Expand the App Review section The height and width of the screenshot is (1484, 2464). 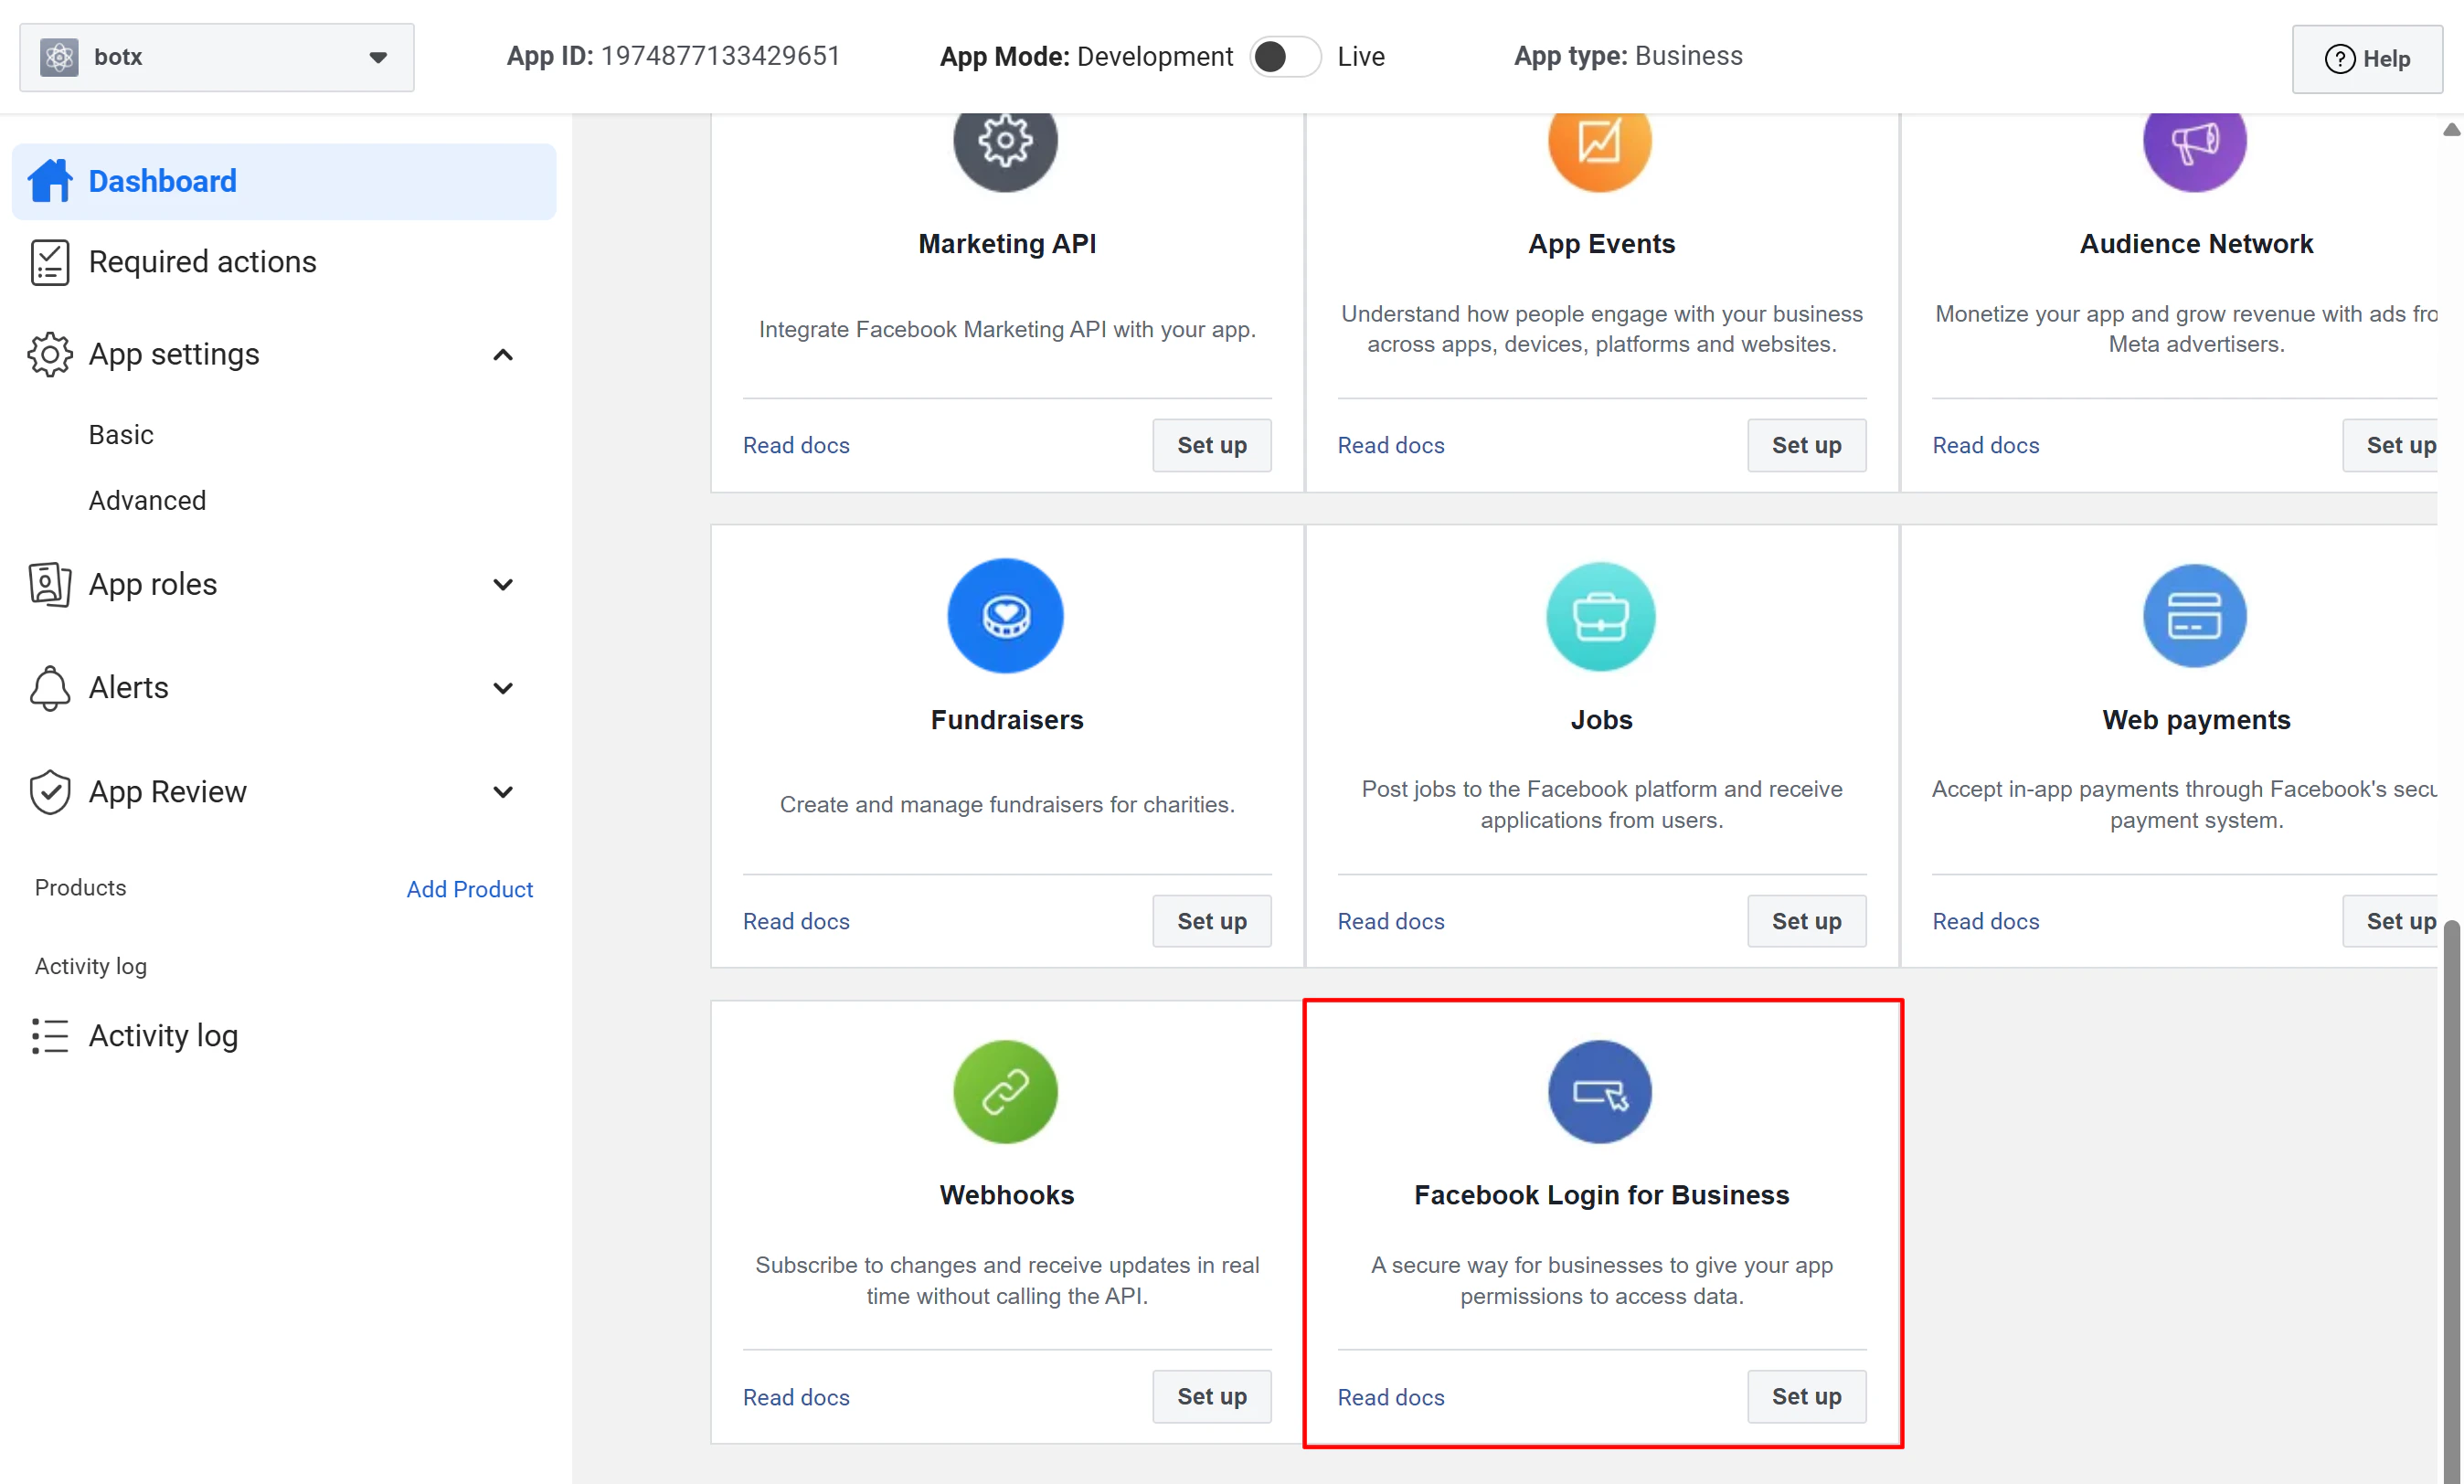click(503, 792)
